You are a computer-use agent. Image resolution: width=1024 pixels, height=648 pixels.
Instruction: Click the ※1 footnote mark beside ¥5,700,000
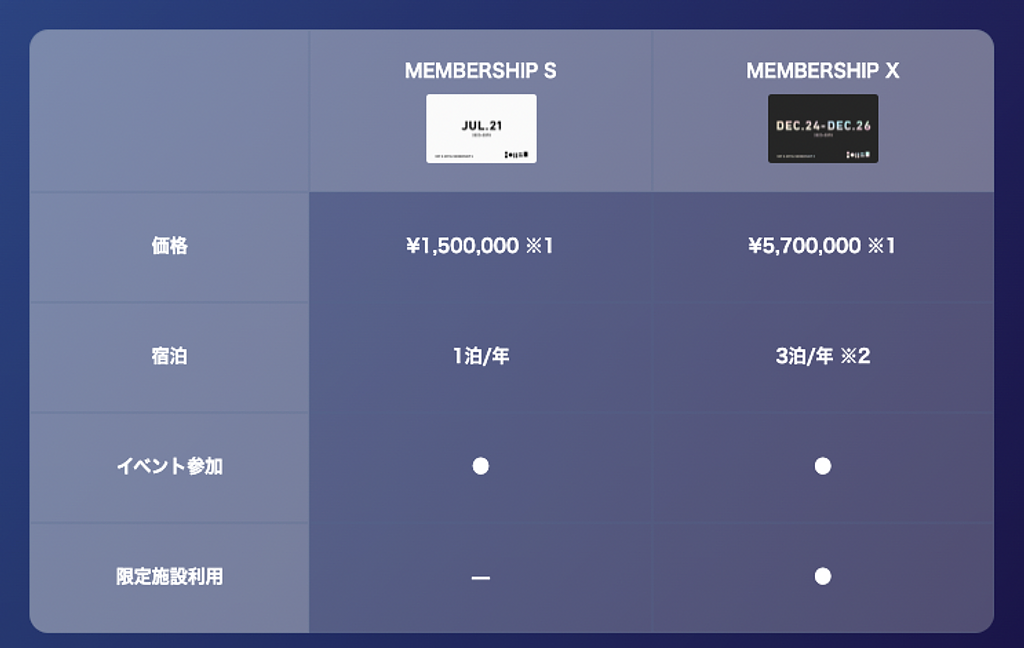882,246
